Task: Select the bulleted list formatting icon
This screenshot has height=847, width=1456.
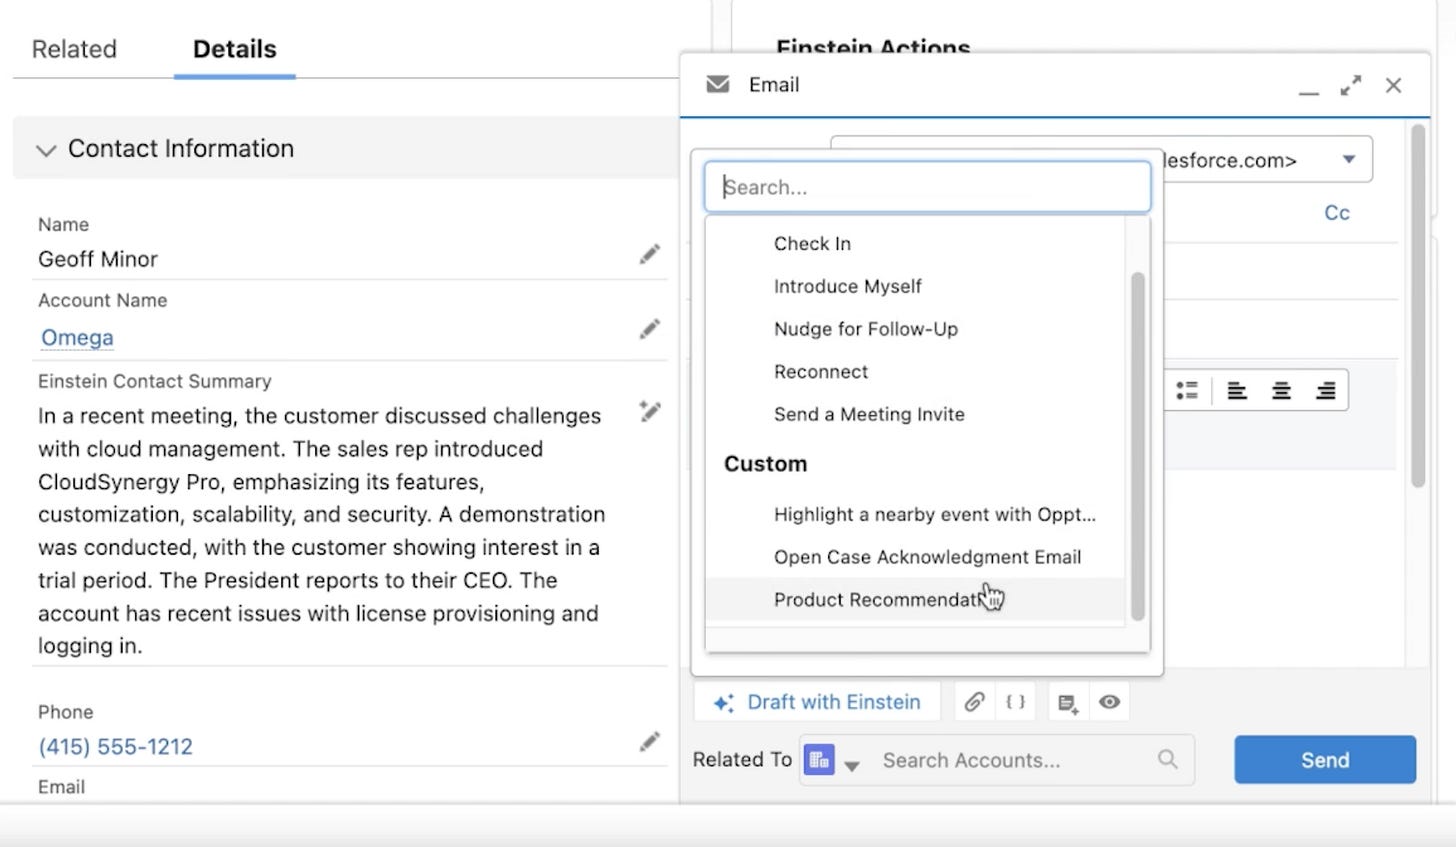Action: point(1187,390)
